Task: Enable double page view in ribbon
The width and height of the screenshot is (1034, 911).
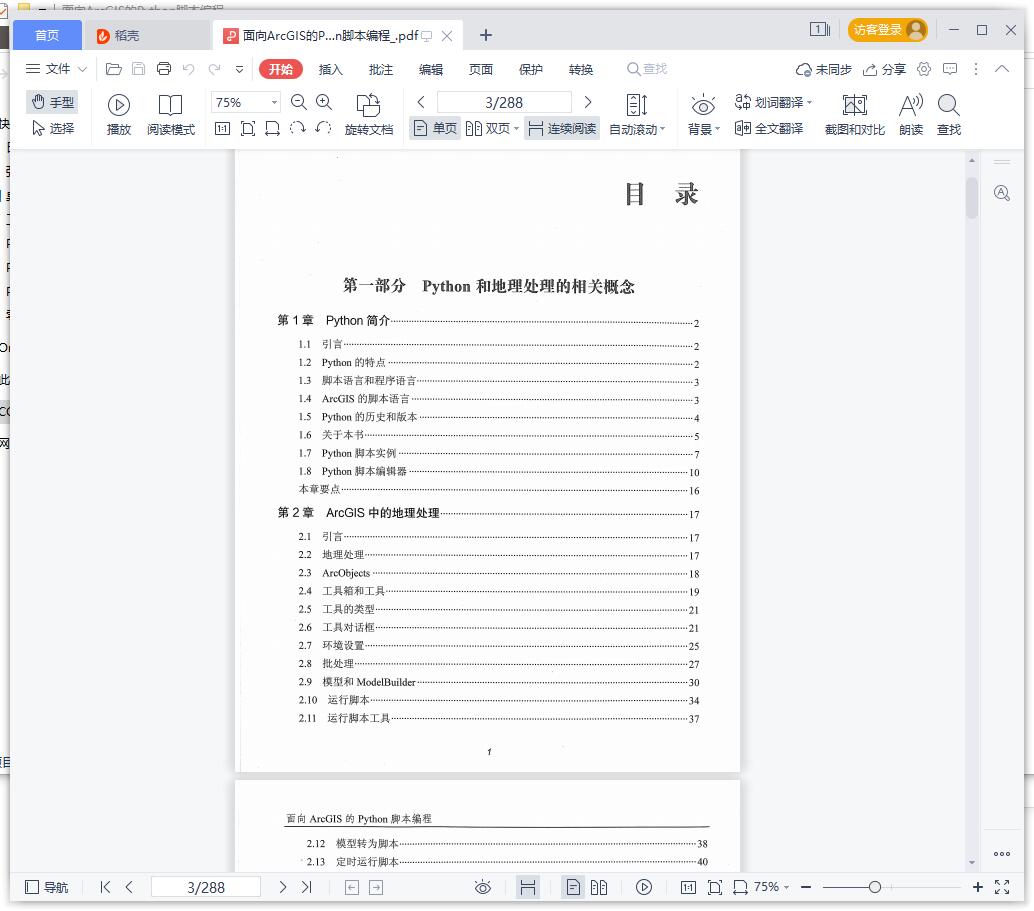Action: click(x=488, y=128)
